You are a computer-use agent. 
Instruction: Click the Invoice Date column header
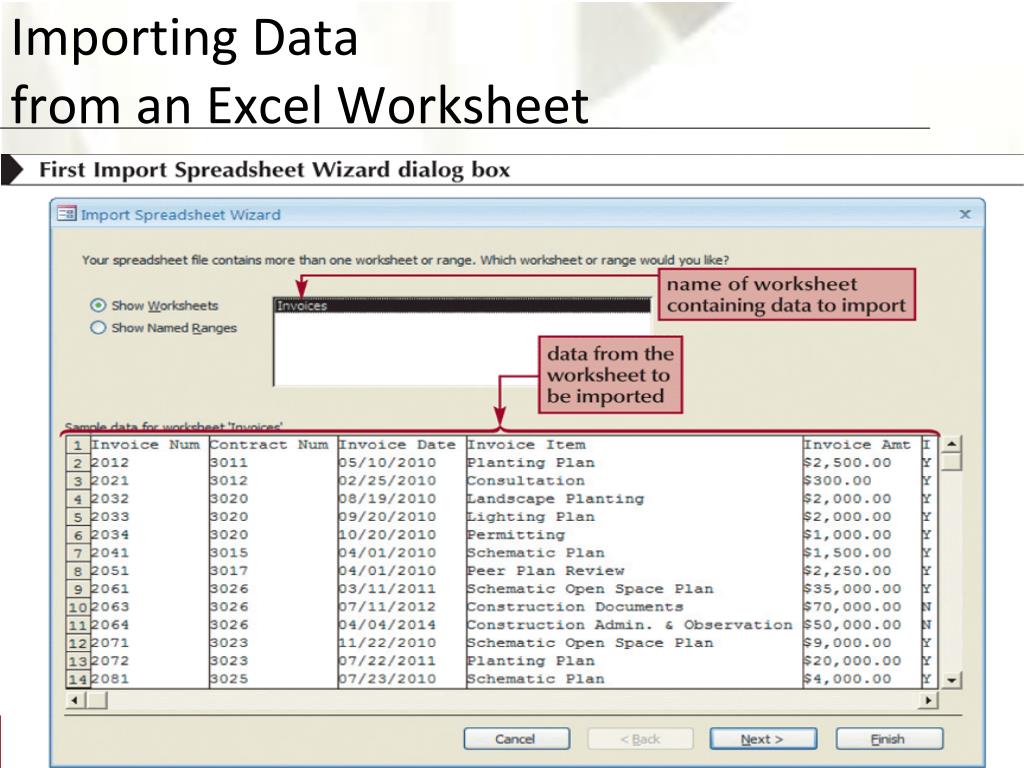click(398, 445)
